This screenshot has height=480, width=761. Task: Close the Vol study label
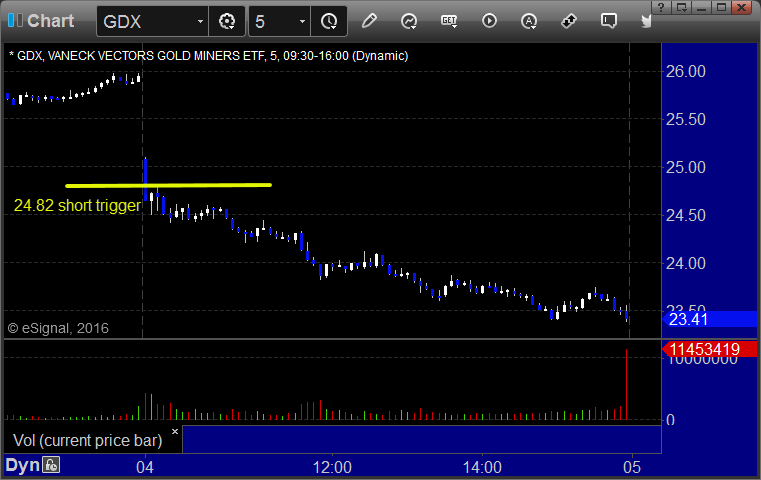tap(175, 431)
